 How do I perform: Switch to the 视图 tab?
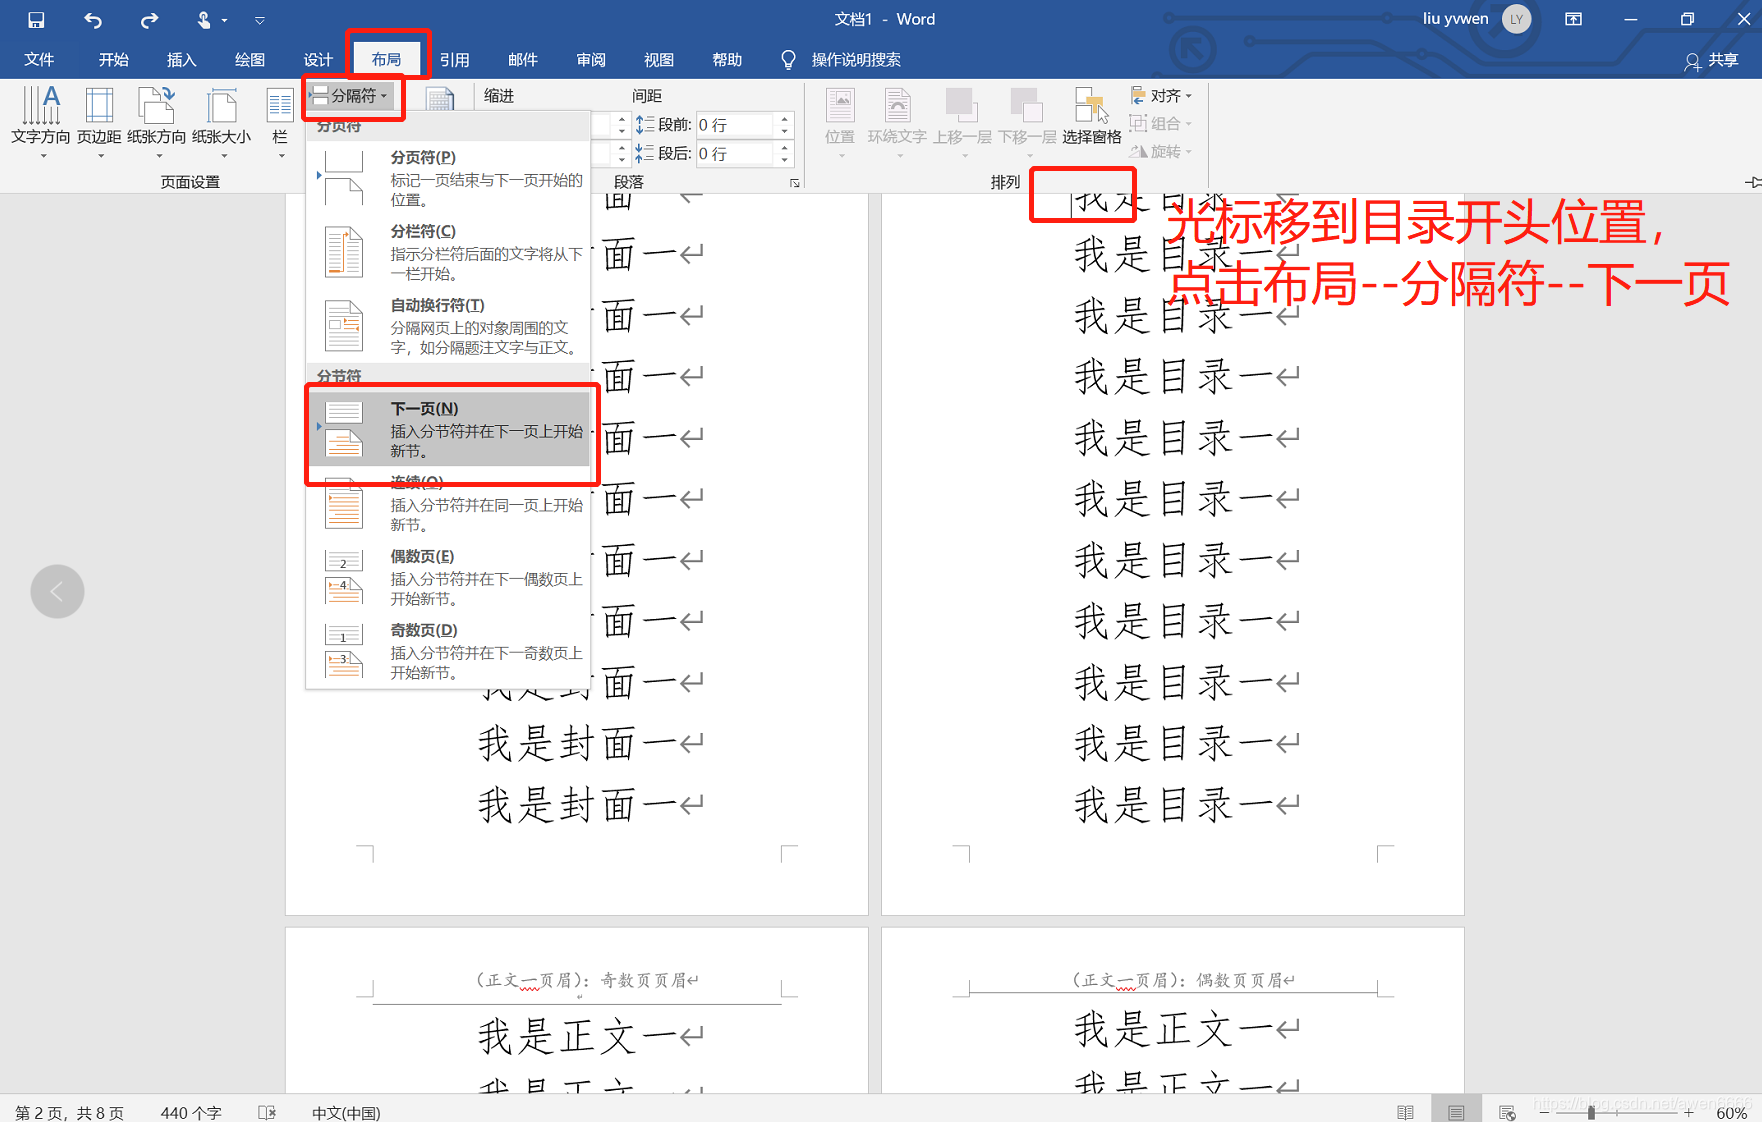[x=659, y=60]
